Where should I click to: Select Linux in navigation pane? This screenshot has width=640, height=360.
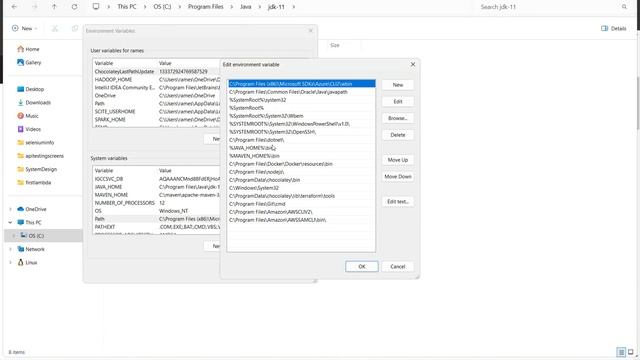[x=27, y=262]
